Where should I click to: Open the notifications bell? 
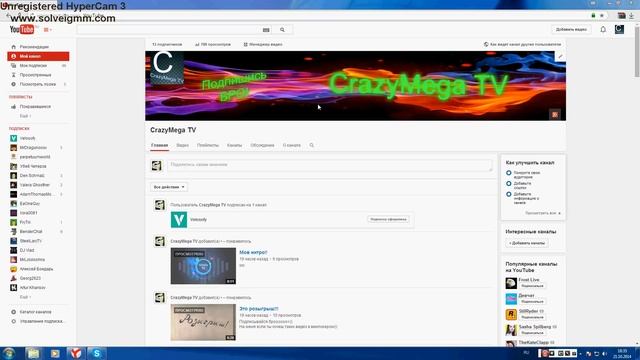[x=603, y=29]
